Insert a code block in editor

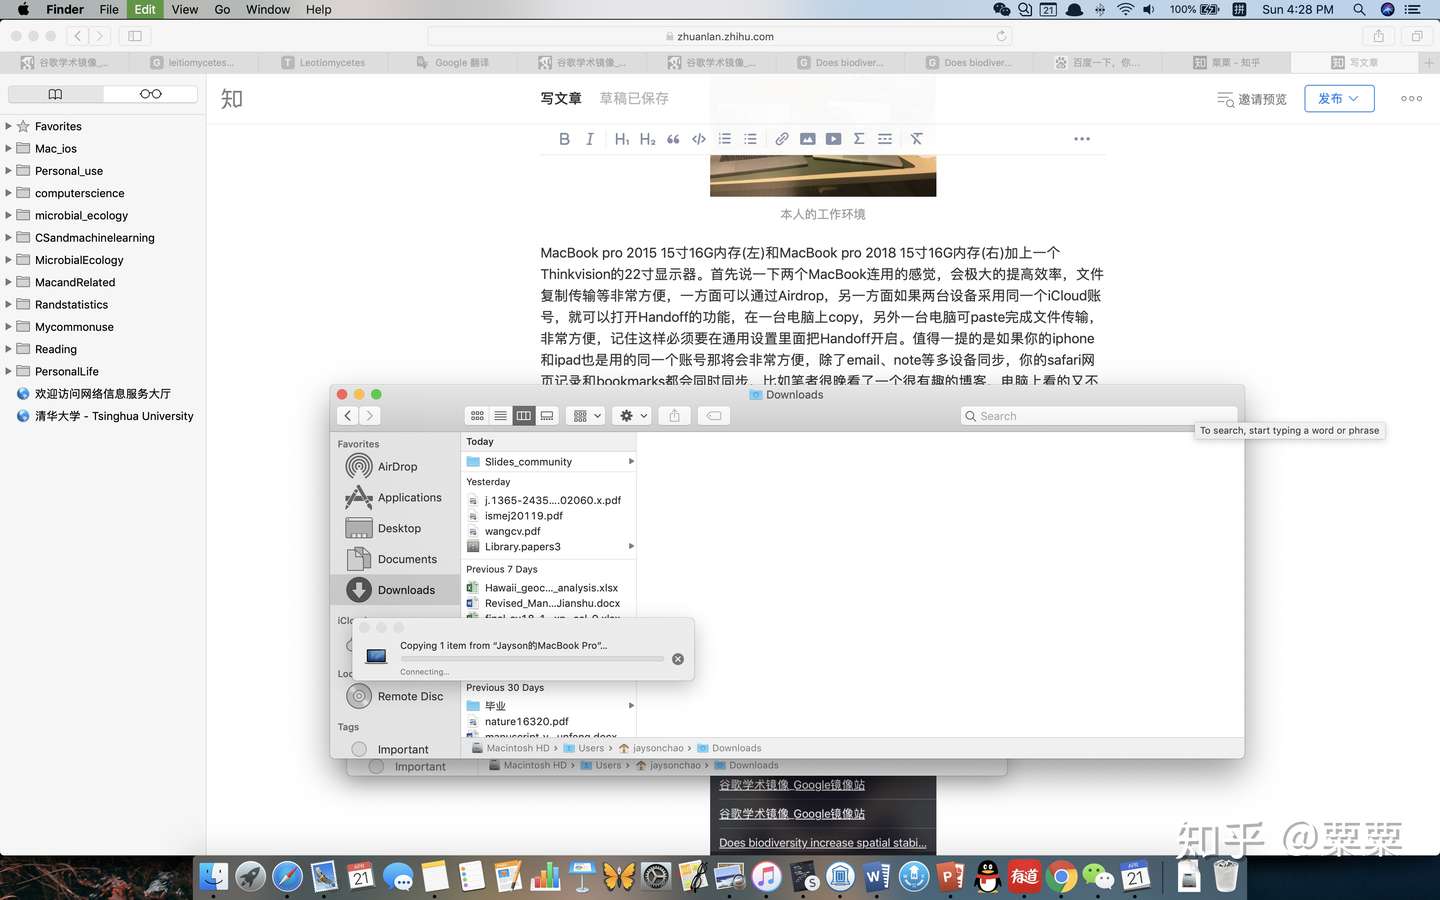[x=699, y=139]
